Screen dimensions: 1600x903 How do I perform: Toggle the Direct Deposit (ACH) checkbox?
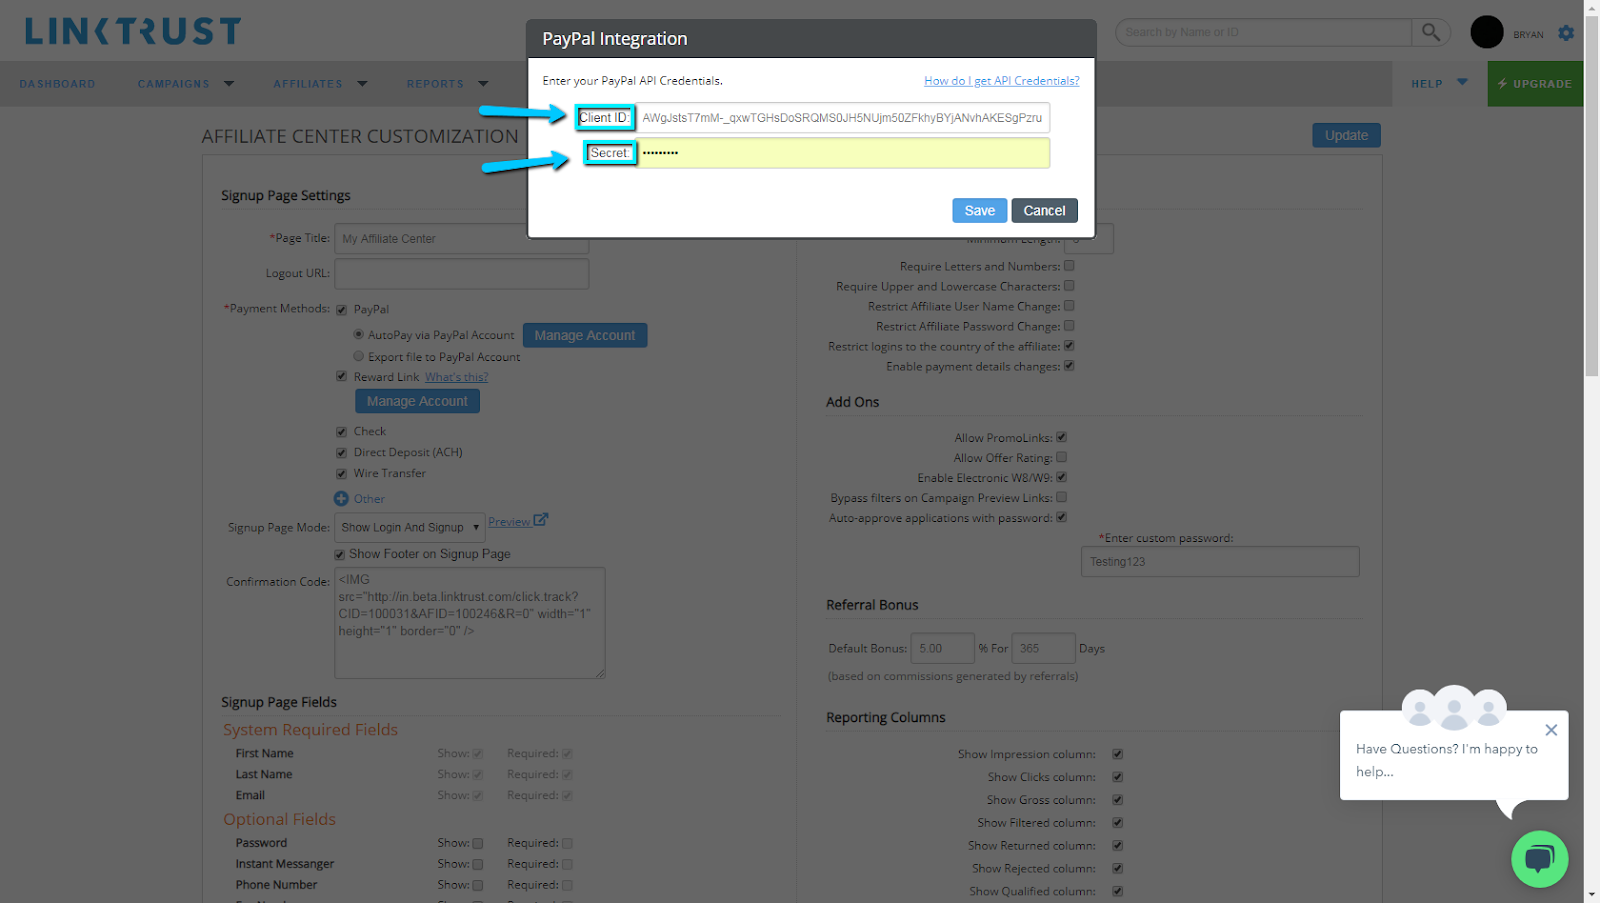click(341, 453)
